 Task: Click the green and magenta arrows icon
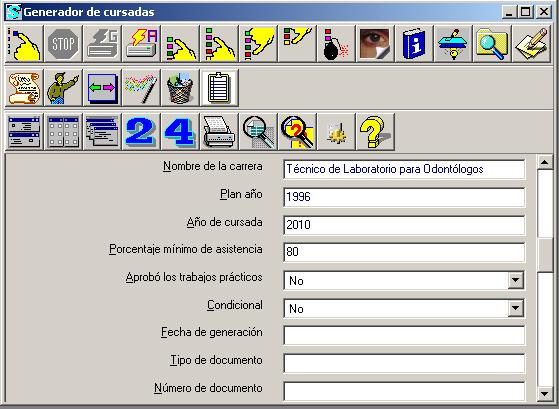point(102,88)
